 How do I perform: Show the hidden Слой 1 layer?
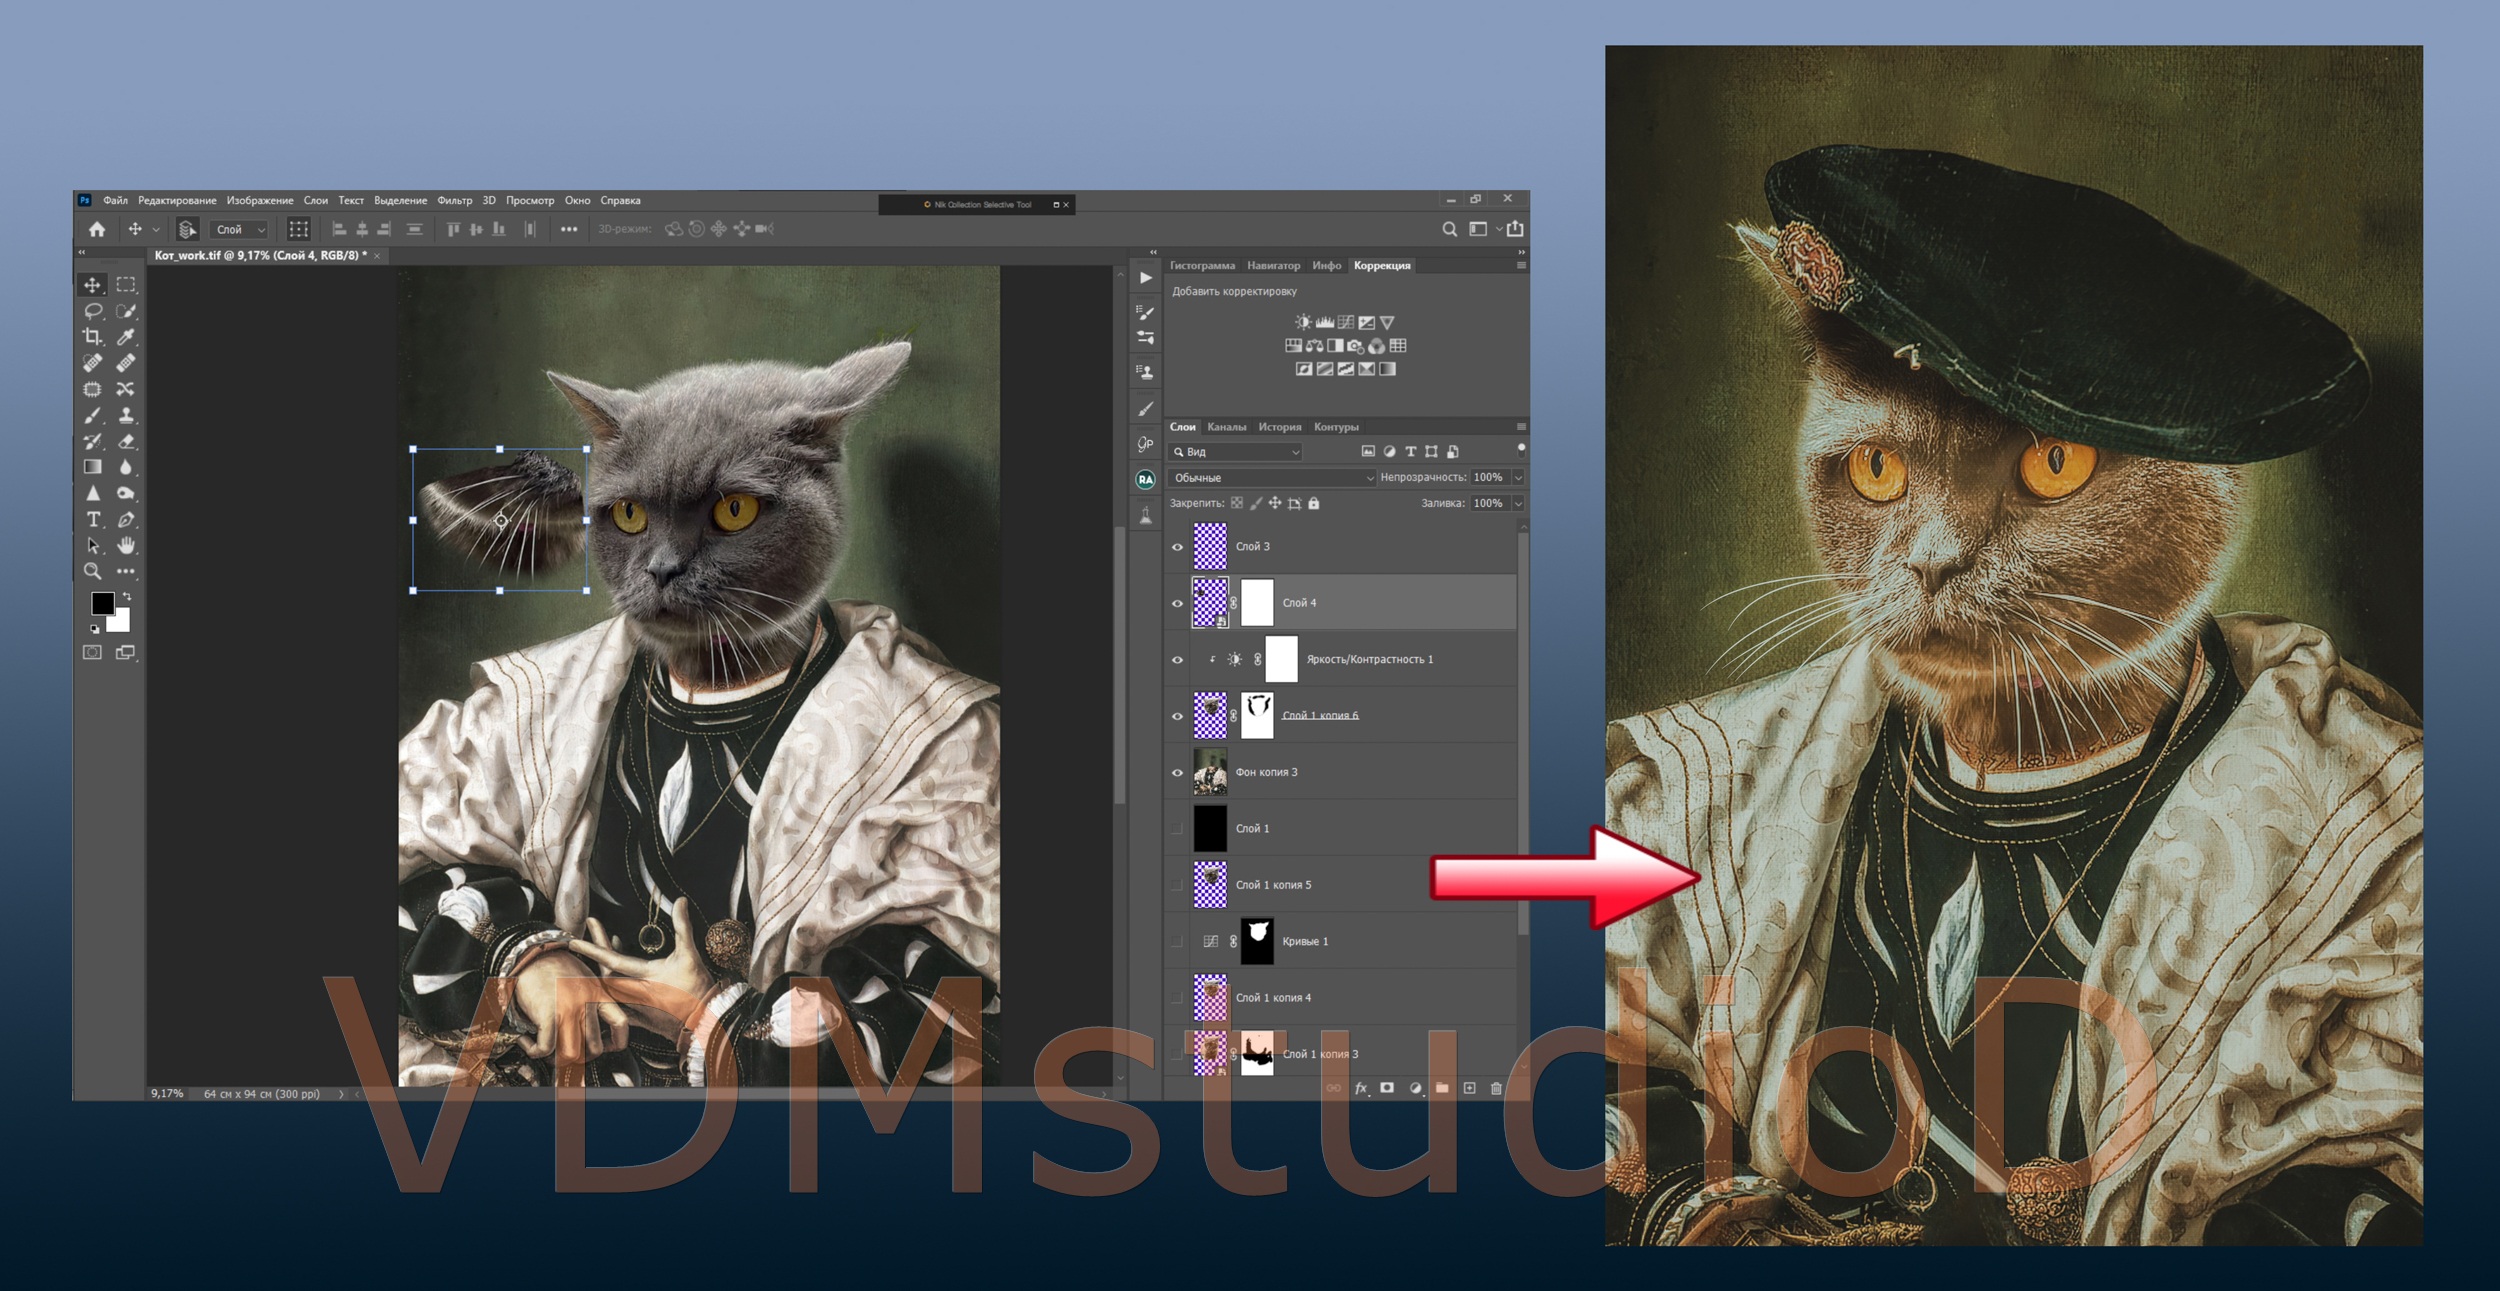1177,828
